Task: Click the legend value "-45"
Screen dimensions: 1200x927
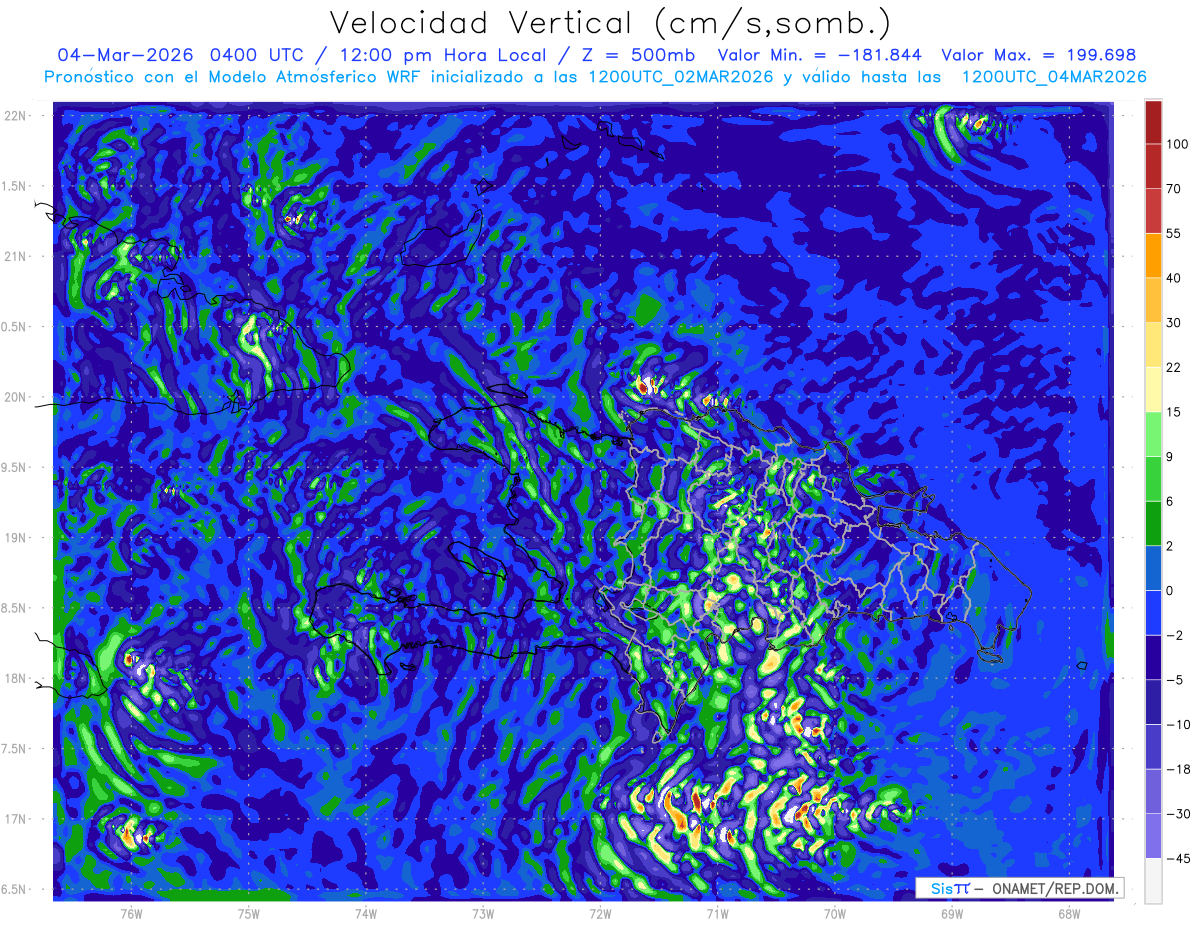Action: pyautogui.click(x=1177, y=858)
